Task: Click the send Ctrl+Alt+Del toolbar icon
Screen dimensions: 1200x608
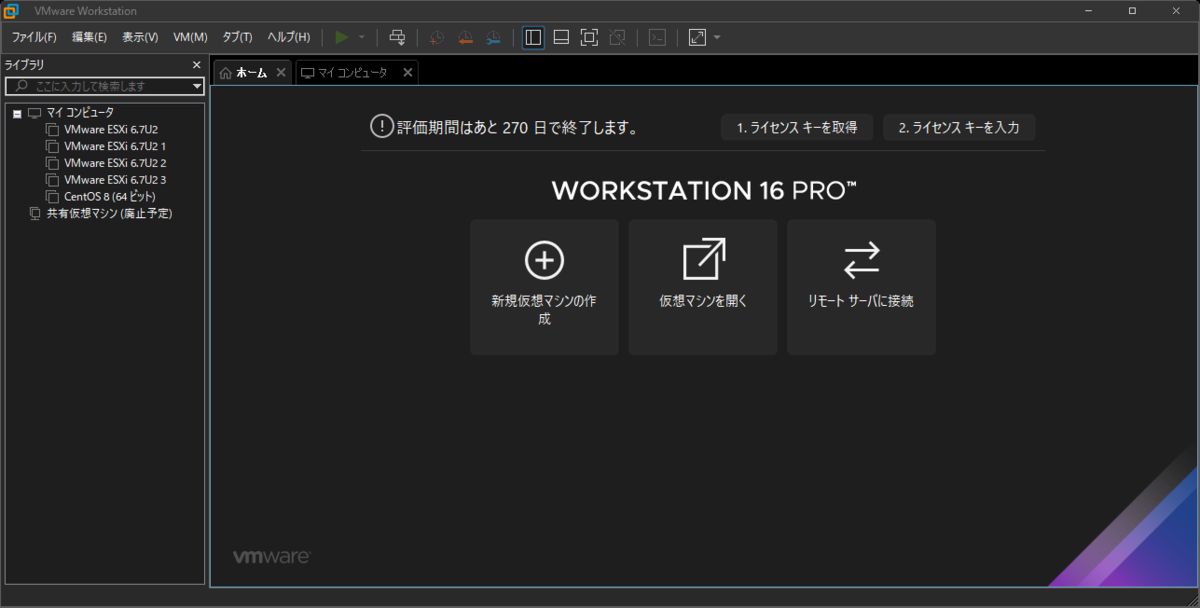Action: [397, 37]
